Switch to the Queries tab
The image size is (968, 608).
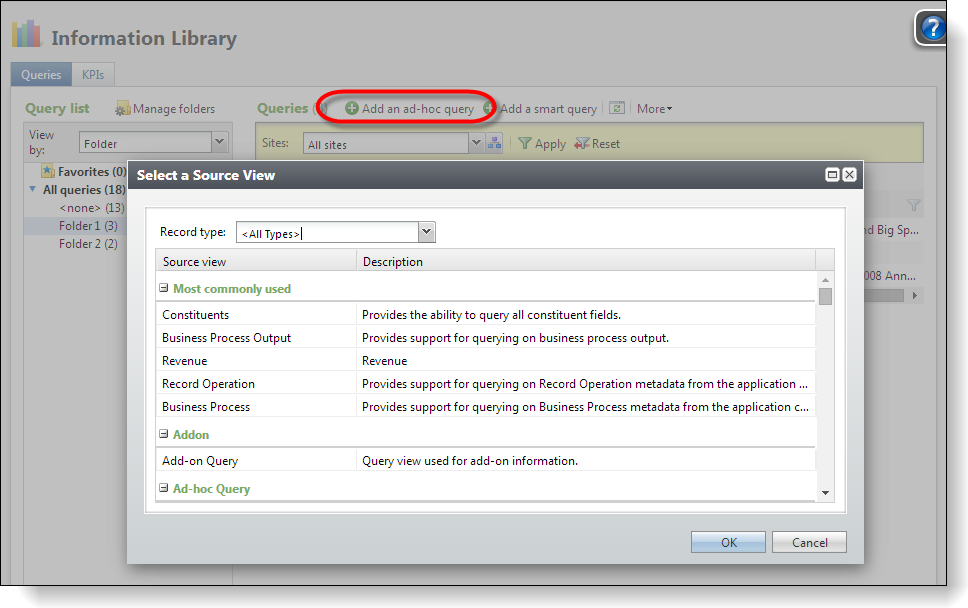(x=41, y=74)
